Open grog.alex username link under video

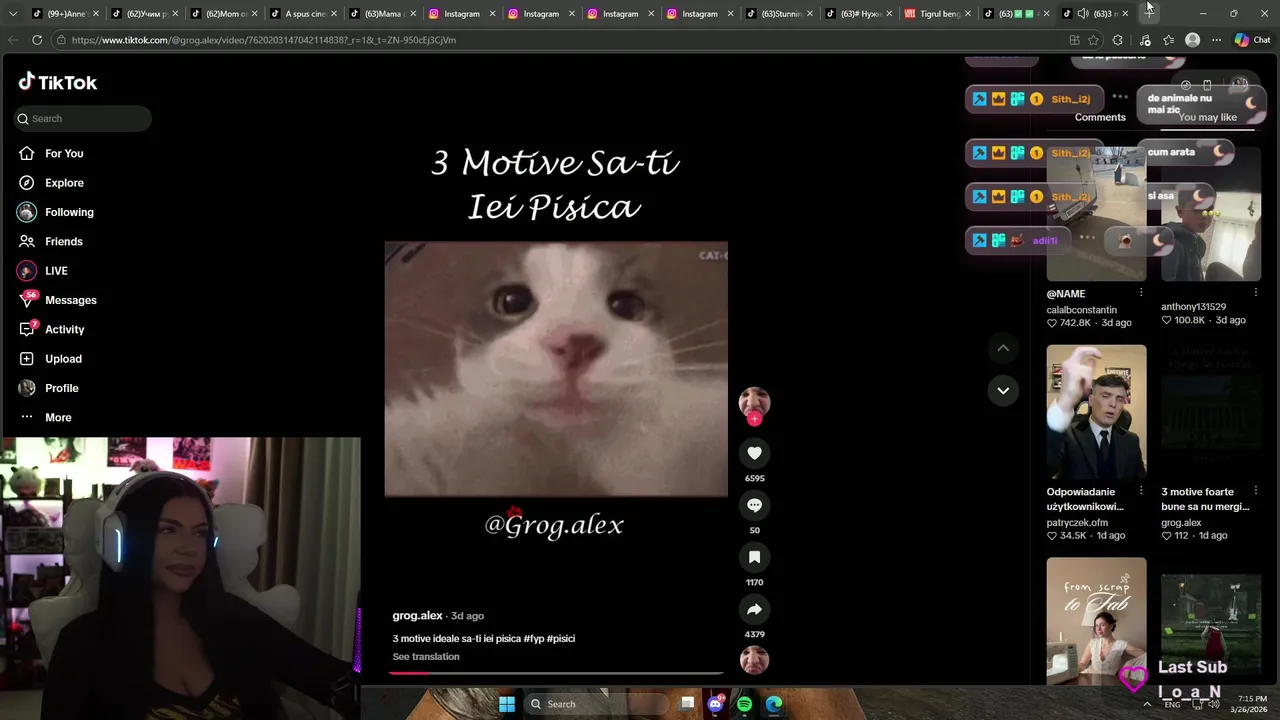(417, 616)
